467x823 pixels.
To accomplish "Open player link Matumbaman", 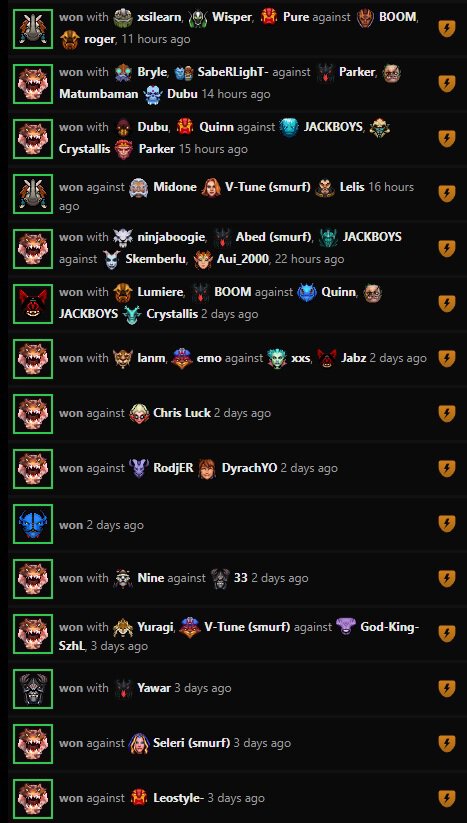I will coord(99,94).
